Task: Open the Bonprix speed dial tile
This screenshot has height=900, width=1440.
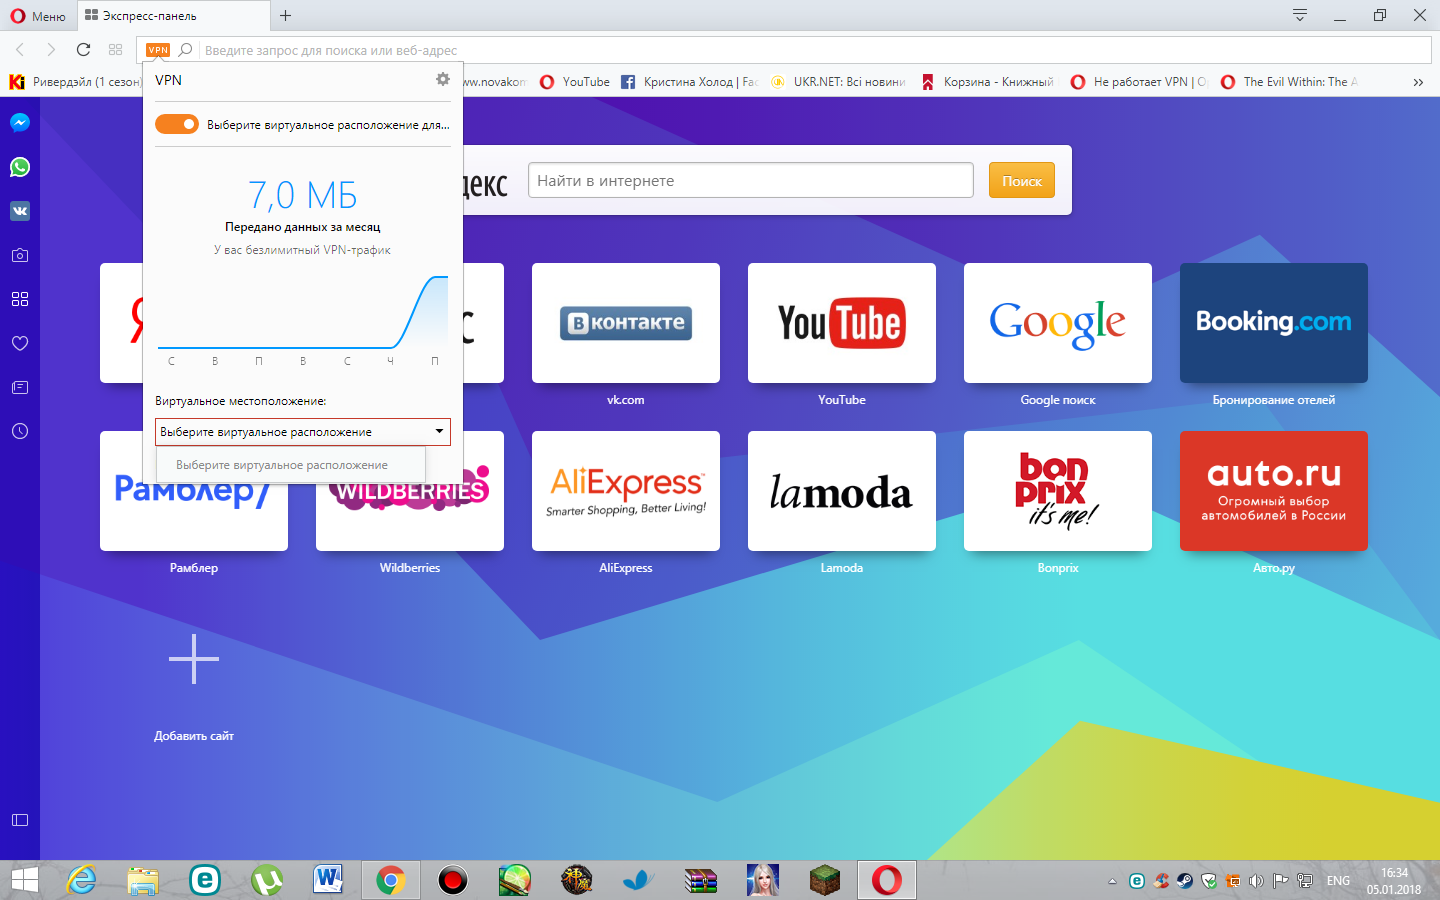Action: point(1058,491)
